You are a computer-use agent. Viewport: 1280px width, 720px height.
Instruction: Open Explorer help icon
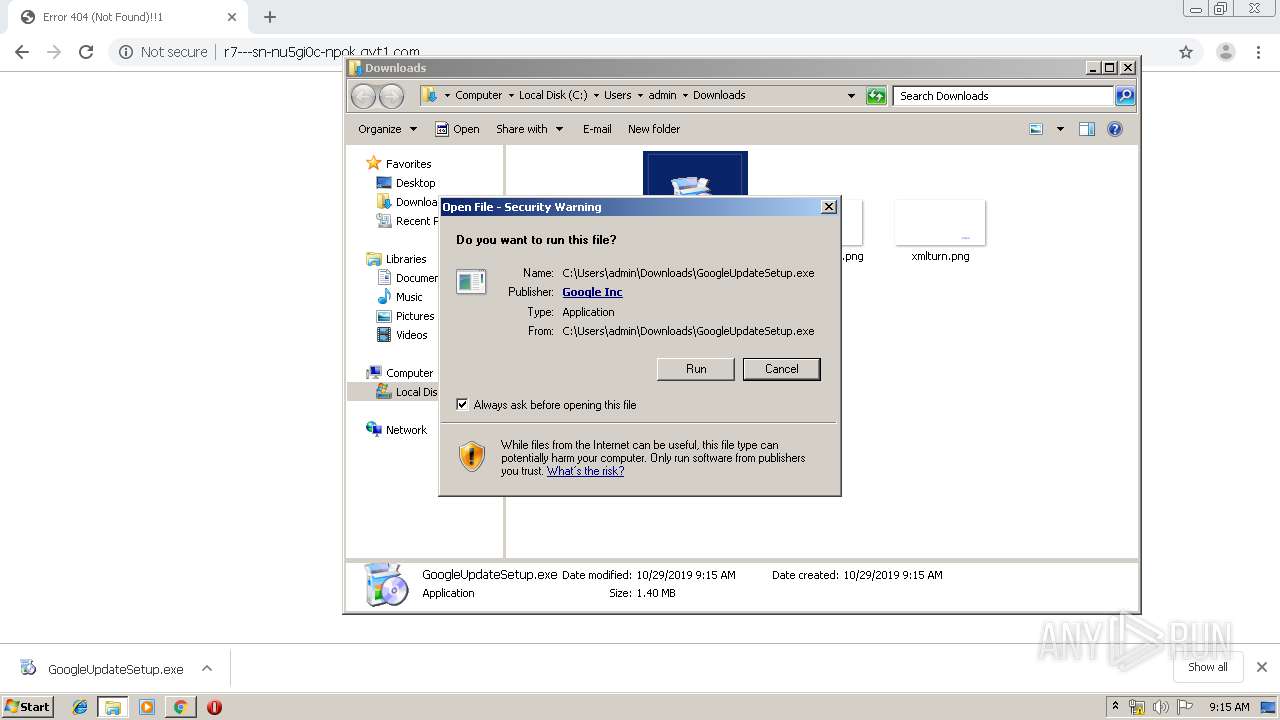tap(1115, 129)
